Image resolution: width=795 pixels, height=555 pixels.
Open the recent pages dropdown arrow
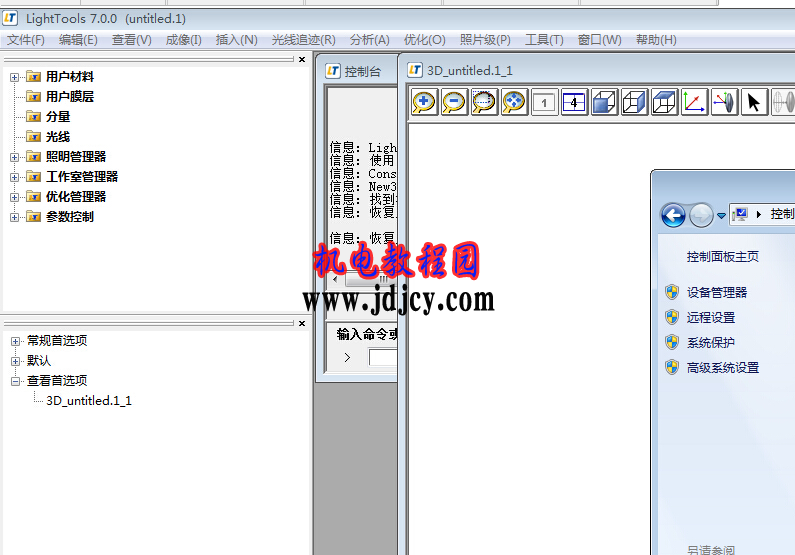(721, 216)
